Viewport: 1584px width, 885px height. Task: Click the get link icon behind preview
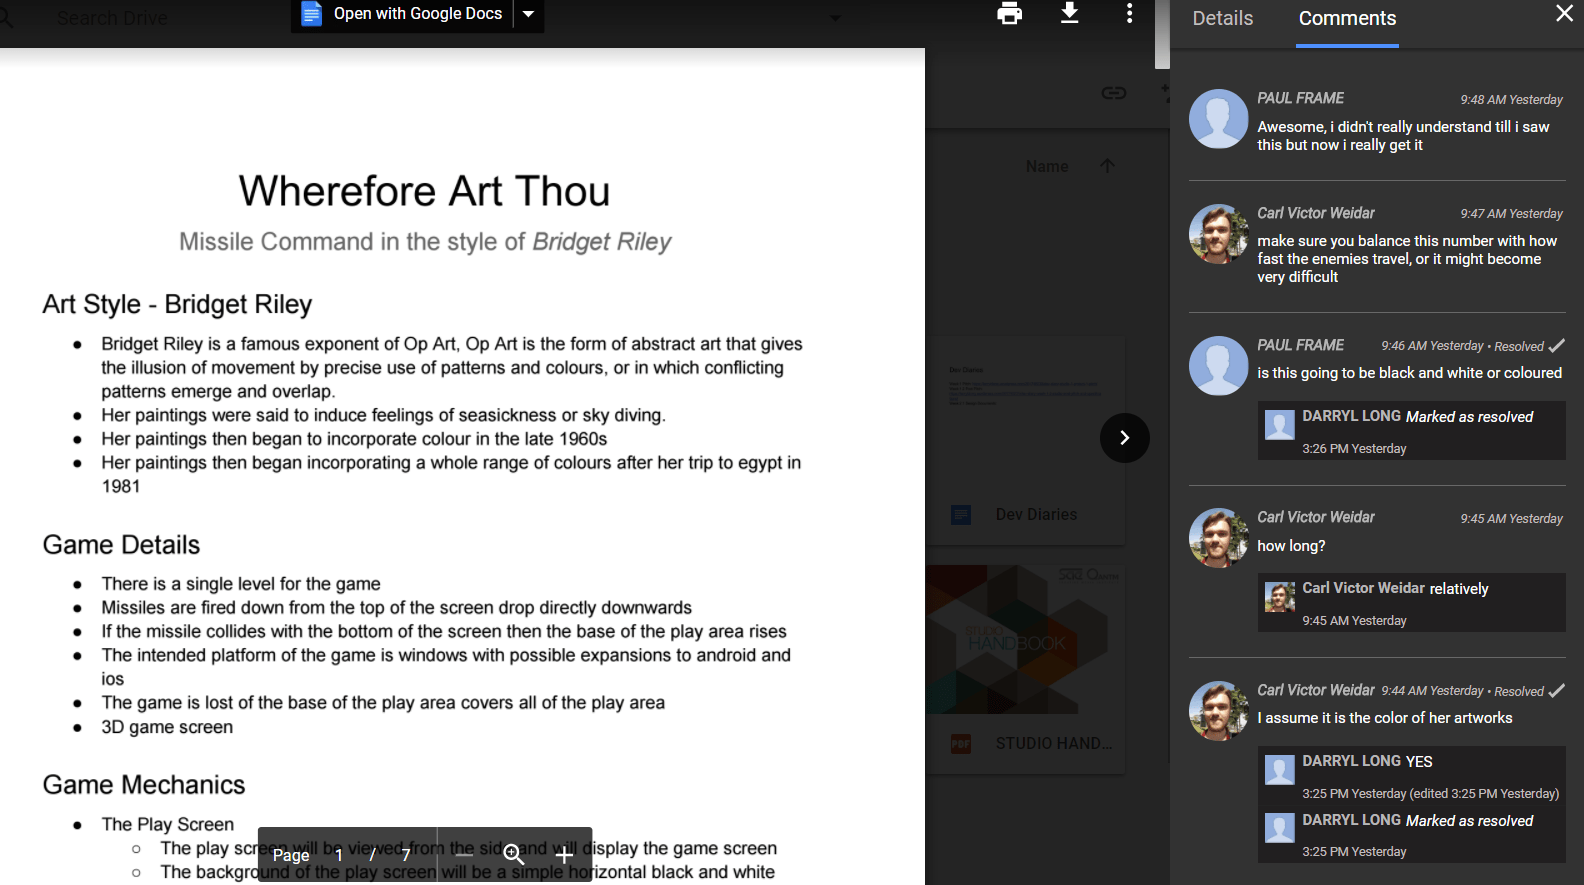tap(1114, 93)
